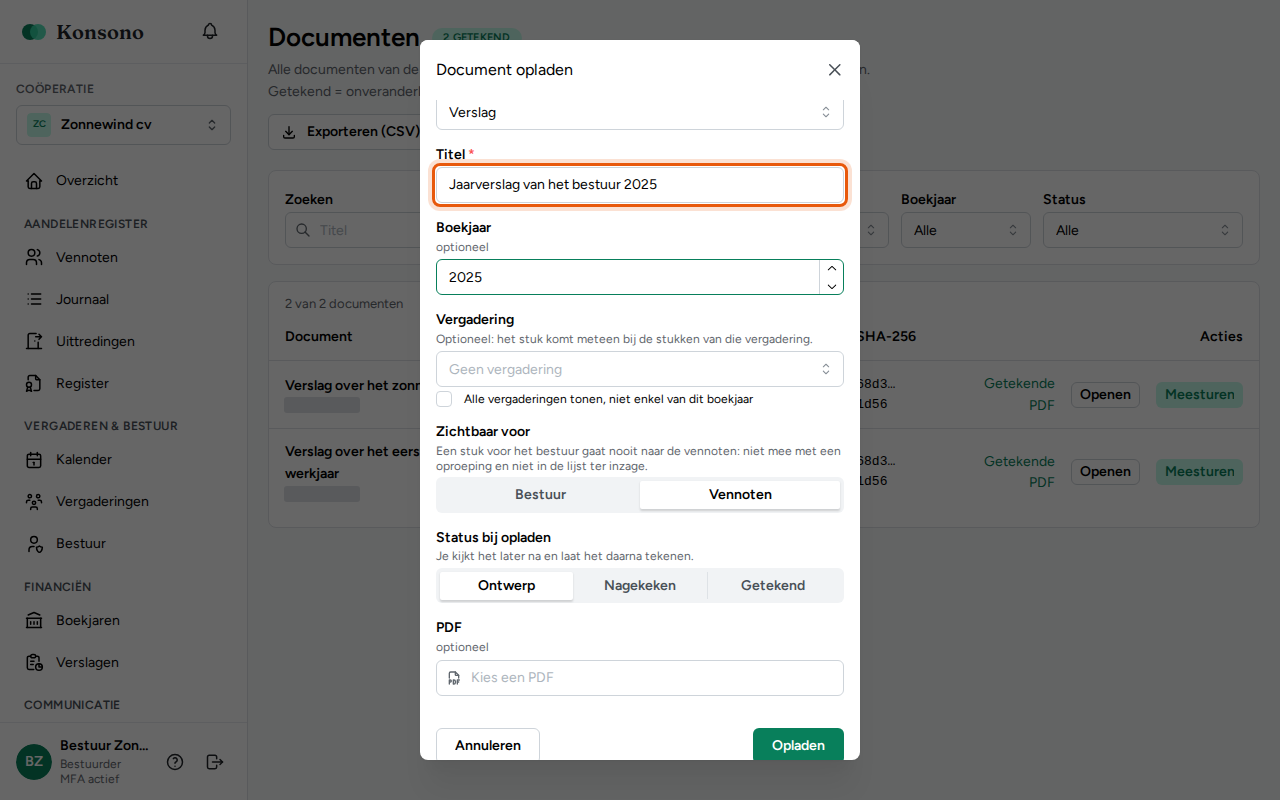1280x800 pixels.
Task: Choose Nagekeken upload status
Action: 640,586
